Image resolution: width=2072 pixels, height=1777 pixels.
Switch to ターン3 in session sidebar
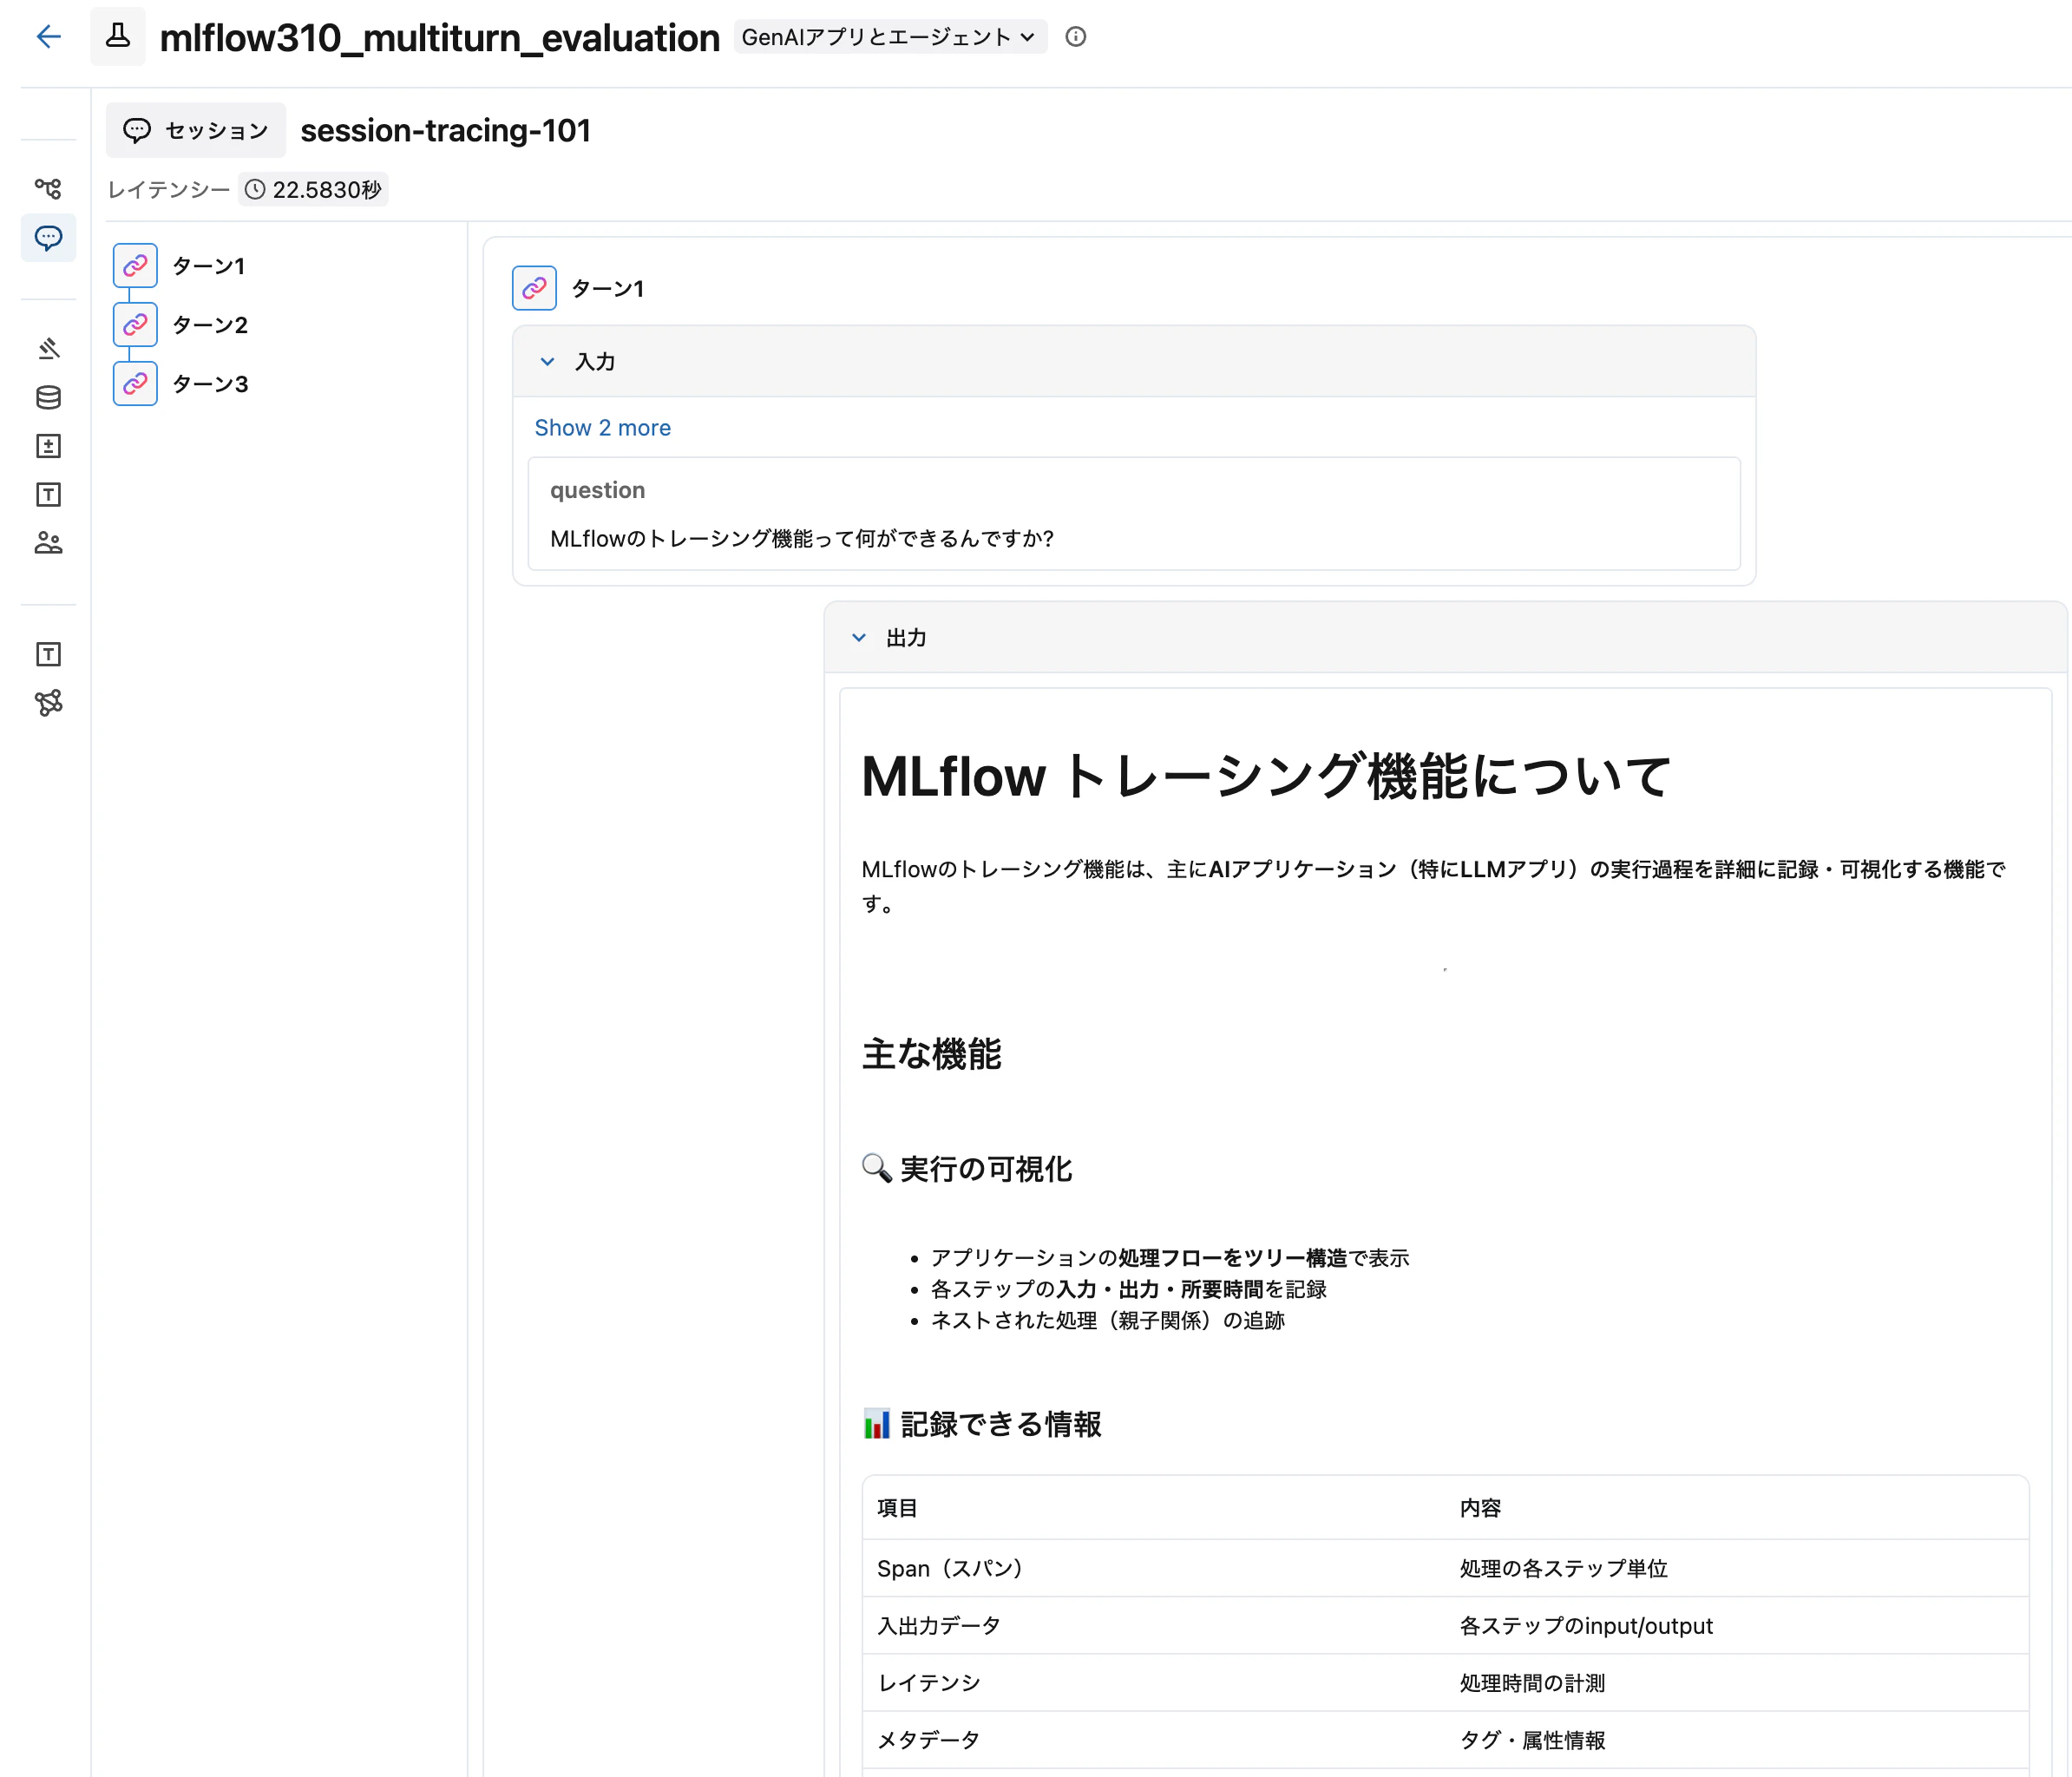210,383
